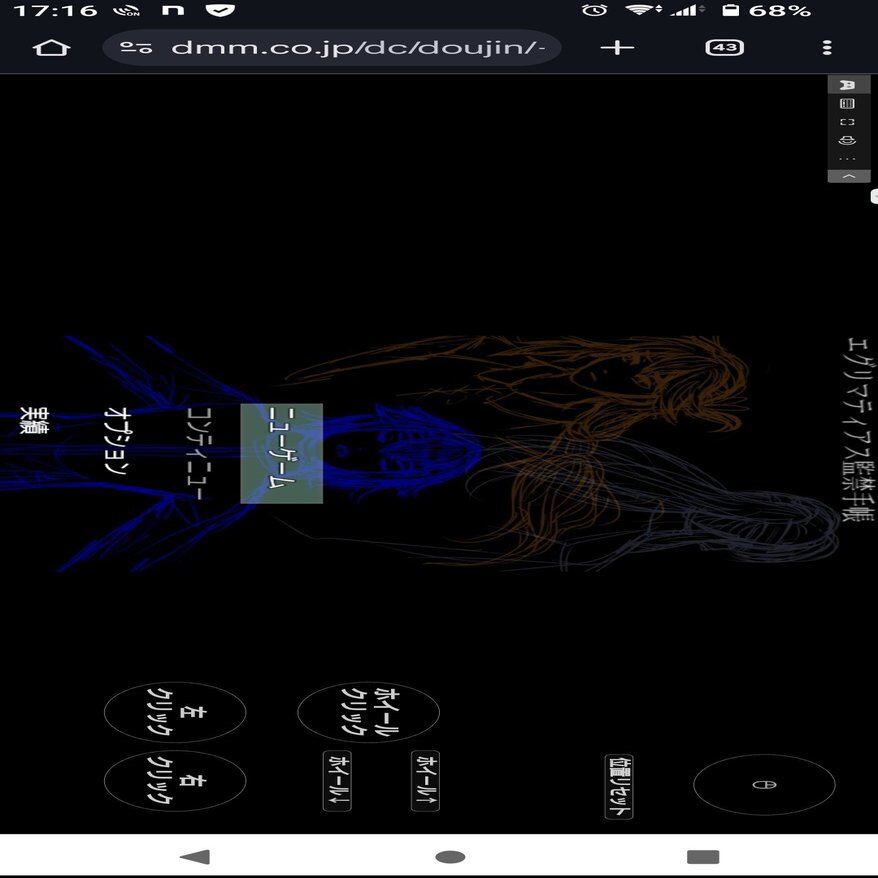This screenshot has height=878, width=878.
Task: Open site info icon beside the URL
Action: 136,48
